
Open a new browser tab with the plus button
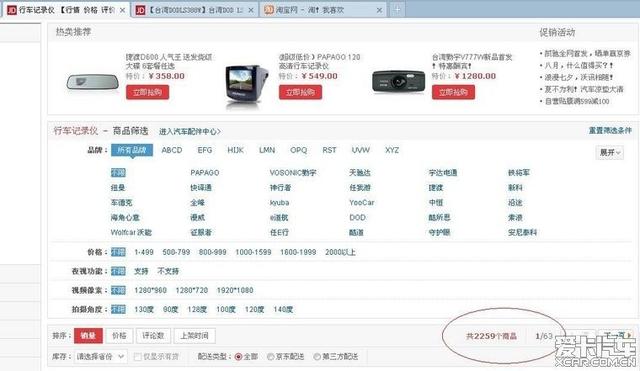[397, 9]
